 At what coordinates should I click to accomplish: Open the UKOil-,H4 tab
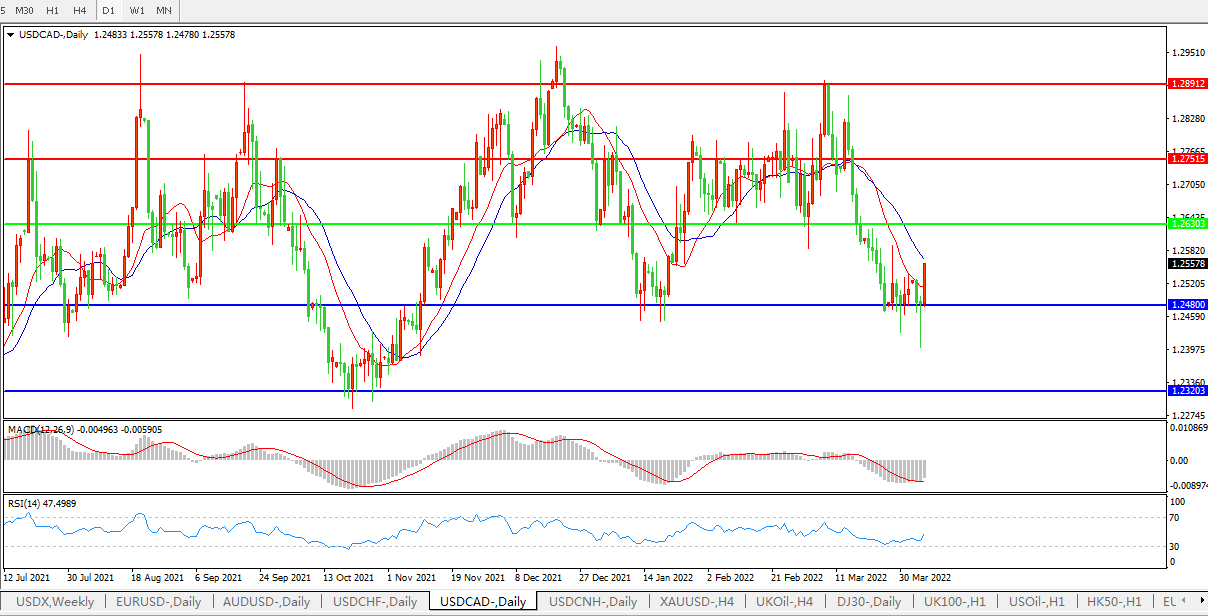pos(785,601)
